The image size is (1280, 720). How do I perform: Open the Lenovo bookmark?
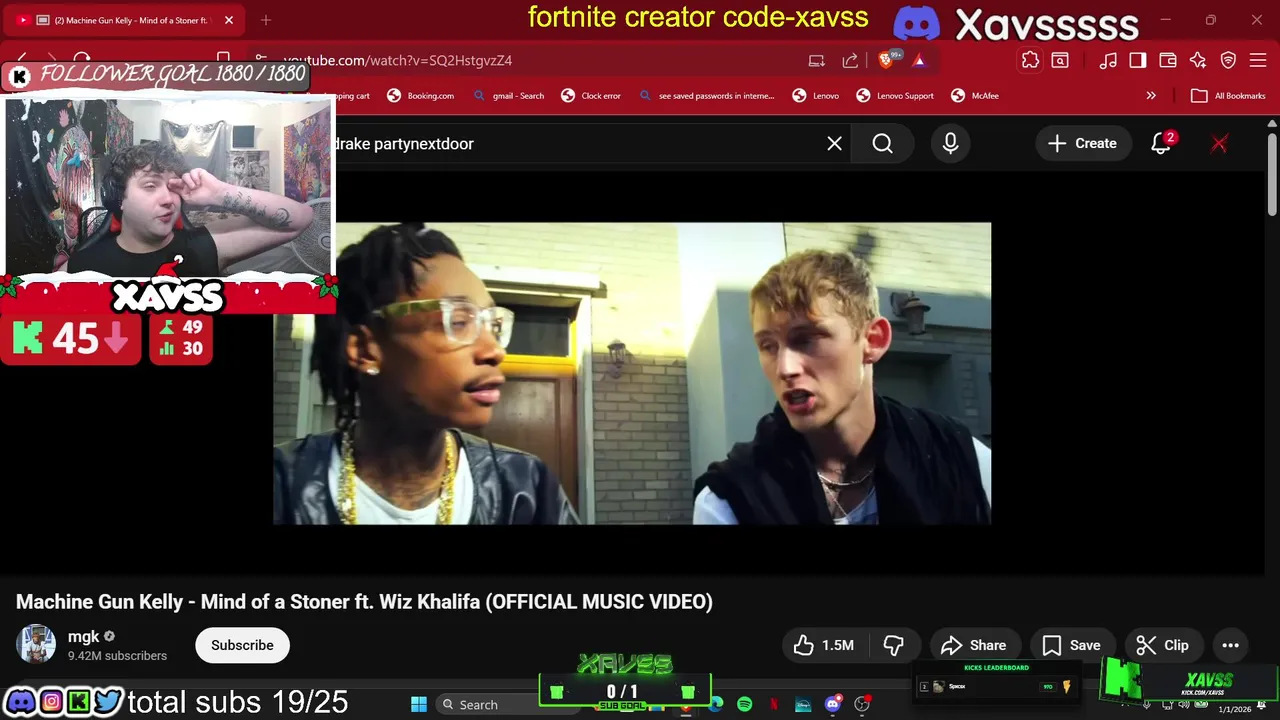816,96
